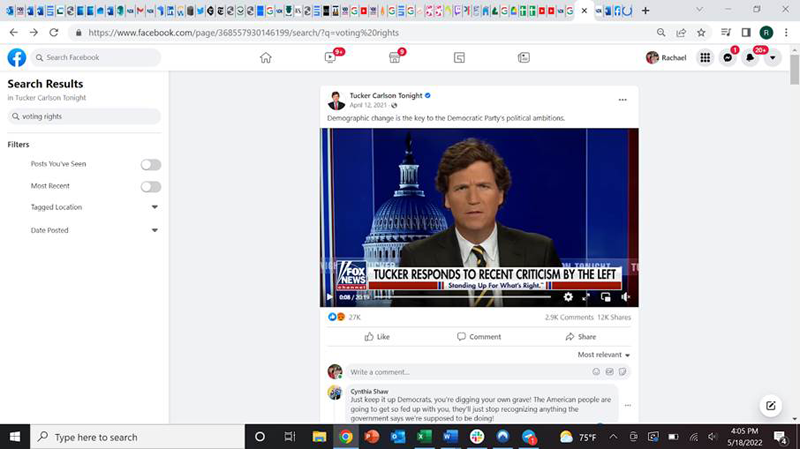The image size is (800, 449).
Task: Open the Chrome profile avatar R
Action: [766, 32]
